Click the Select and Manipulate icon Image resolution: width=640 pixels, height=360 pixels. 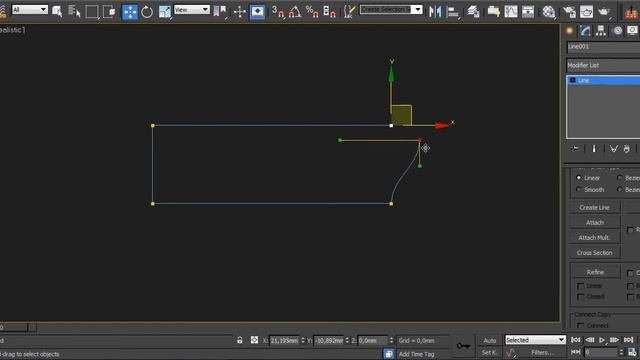click(240, 11)
